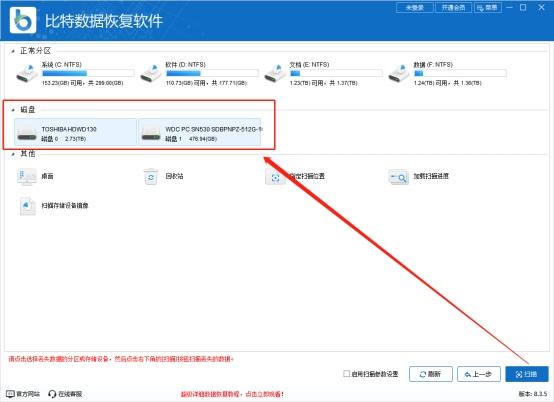Click the WDC PC SN530 disk name
554x402 pixels.
click(x=214, y=129)
